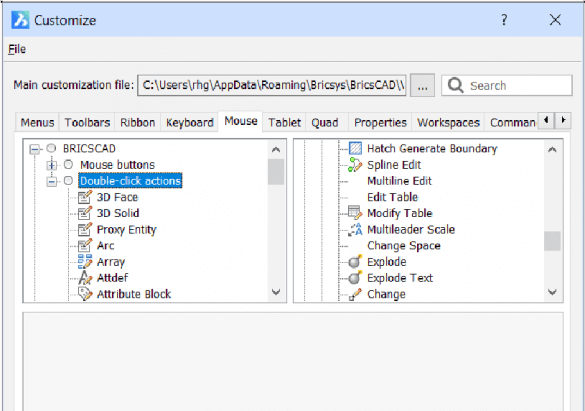
Task: Click the left tree scroll-up arrow
Action: 276,150
